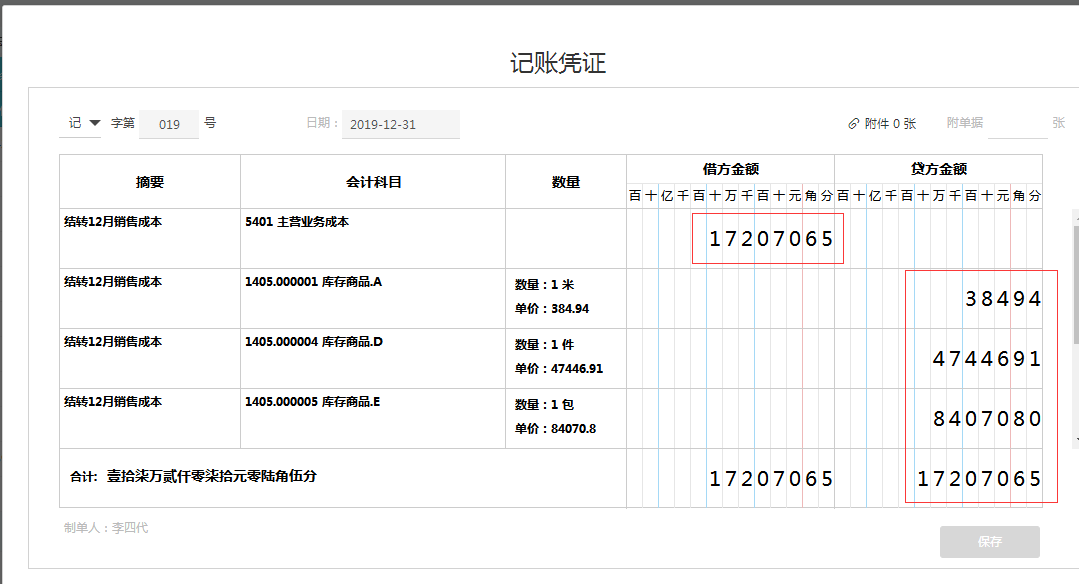Click the credit amount 38494

1003,299
